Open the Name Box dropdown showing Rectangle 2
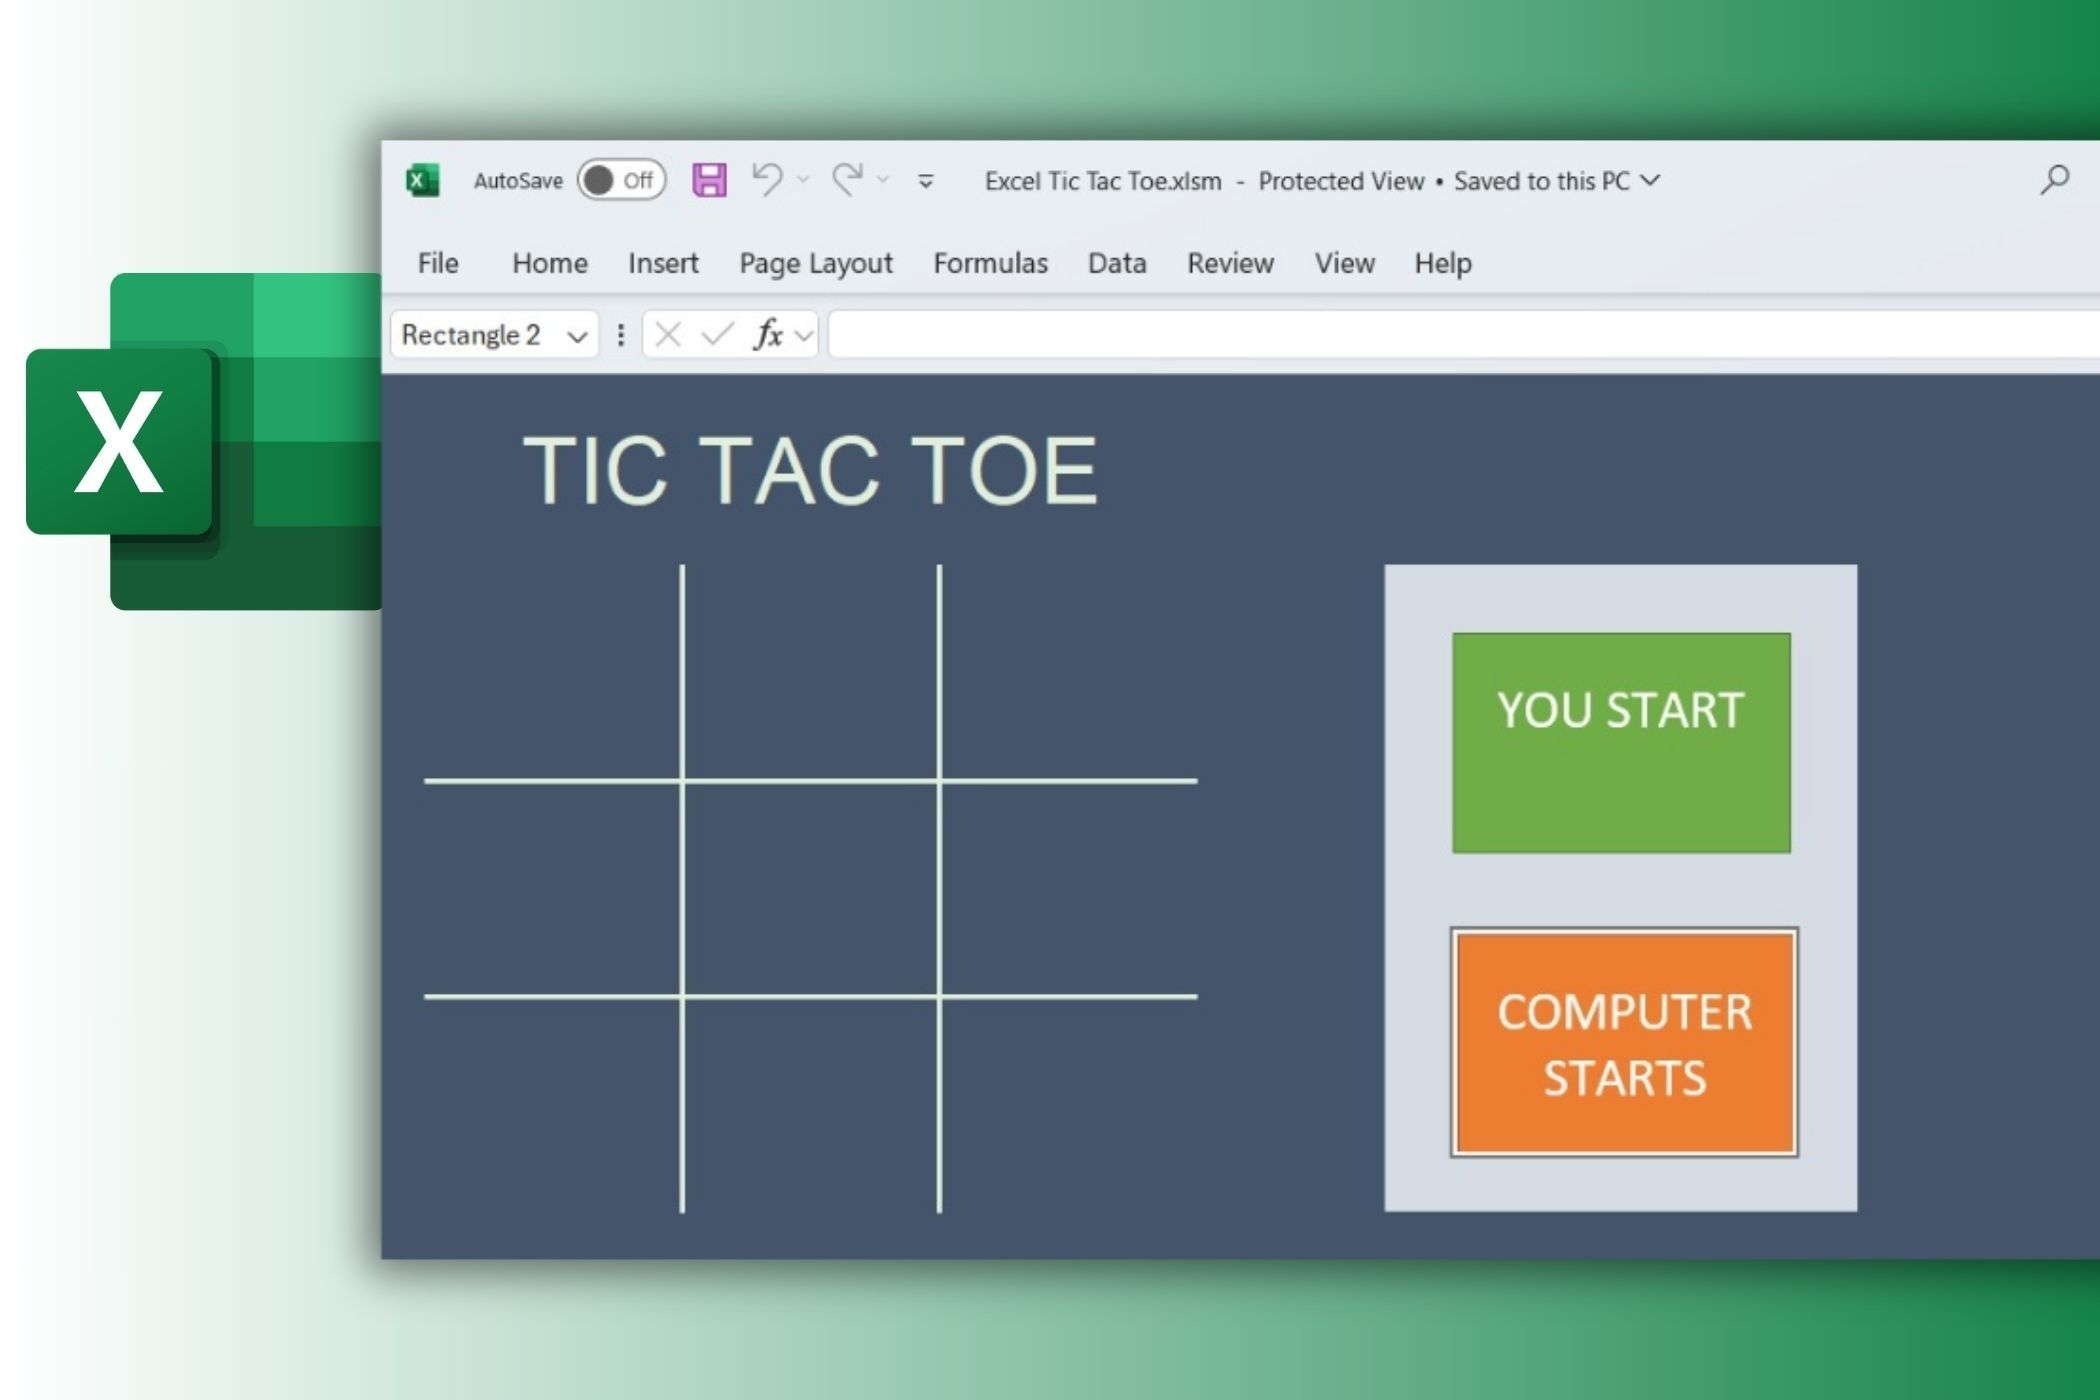Image resolution: width=2100 pixels, height=1400 pixels. pyautogui.click(x=575, y=335)
